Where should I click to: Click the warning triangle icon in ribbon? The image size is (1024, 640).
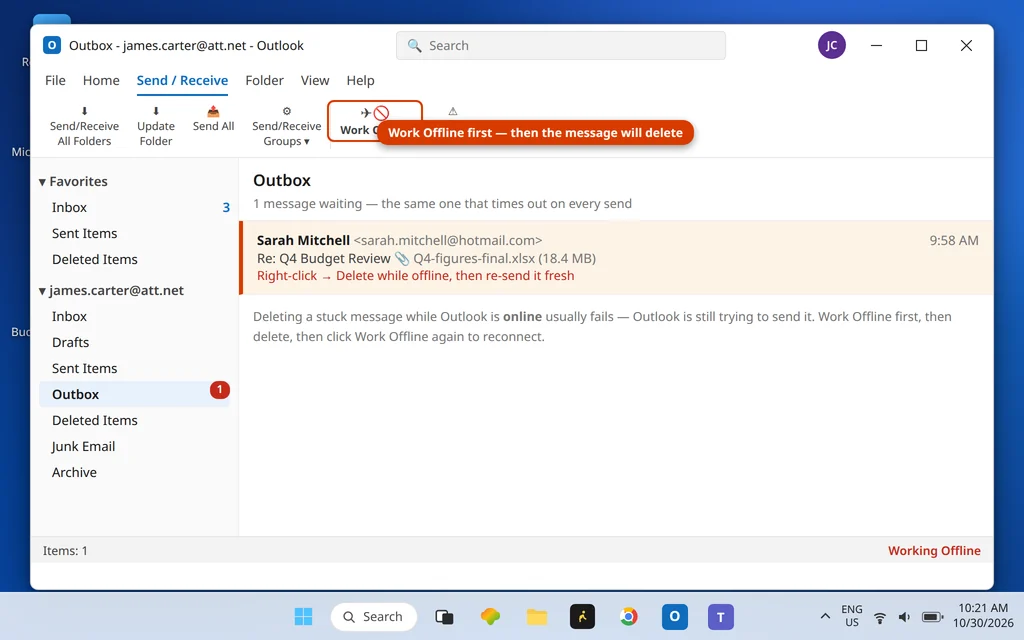453,111
